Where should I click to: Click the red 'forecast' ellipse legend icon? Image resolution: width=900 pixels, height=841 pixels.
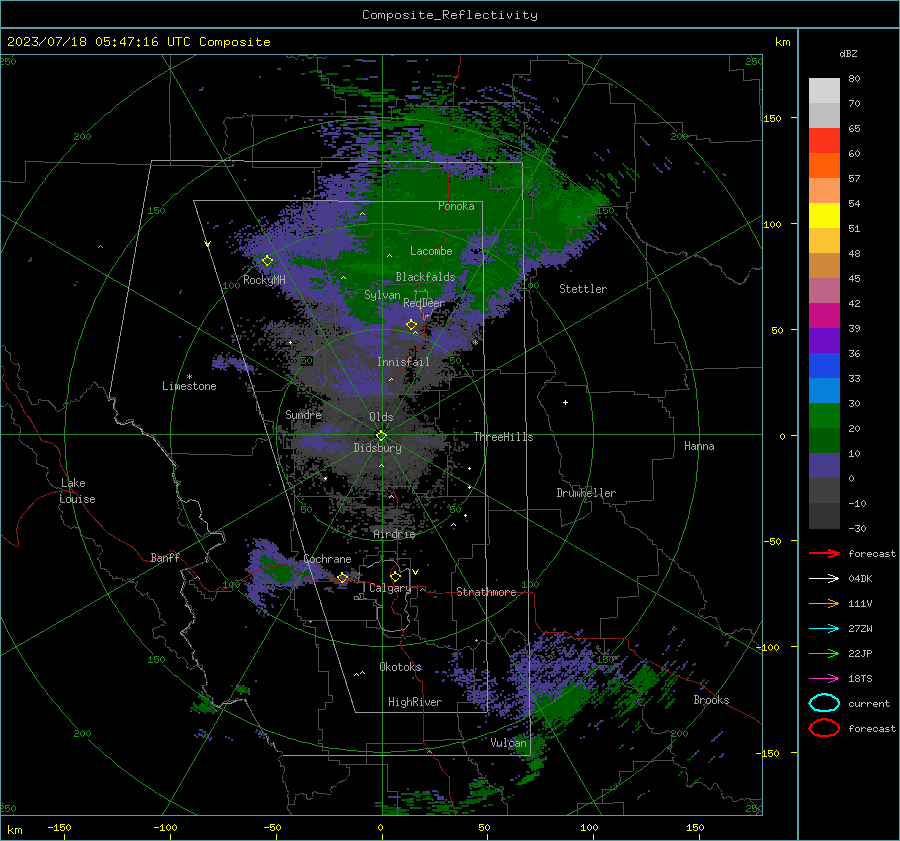[x=824, y=728]
